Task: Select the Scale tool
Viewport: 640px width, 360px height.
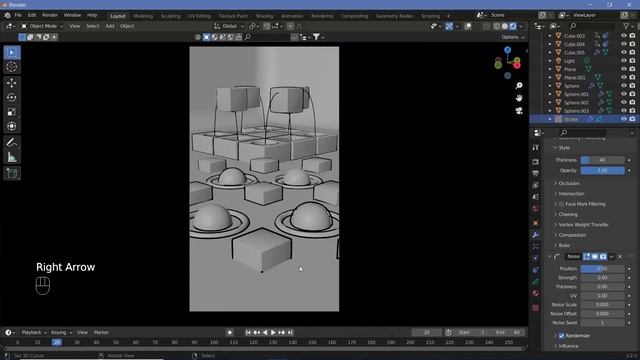Action: [x=12, y=112]
